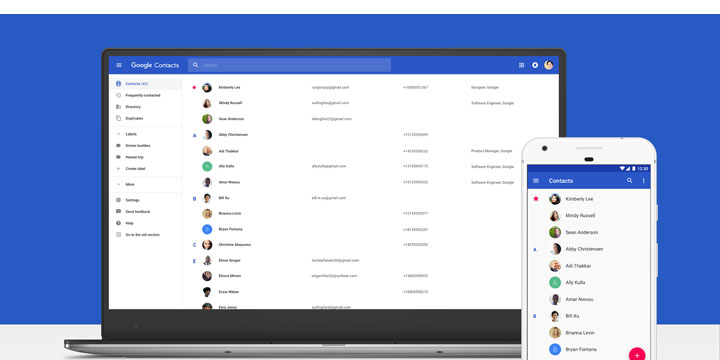Tap the pink add-contact button on phone

[637, 355]
